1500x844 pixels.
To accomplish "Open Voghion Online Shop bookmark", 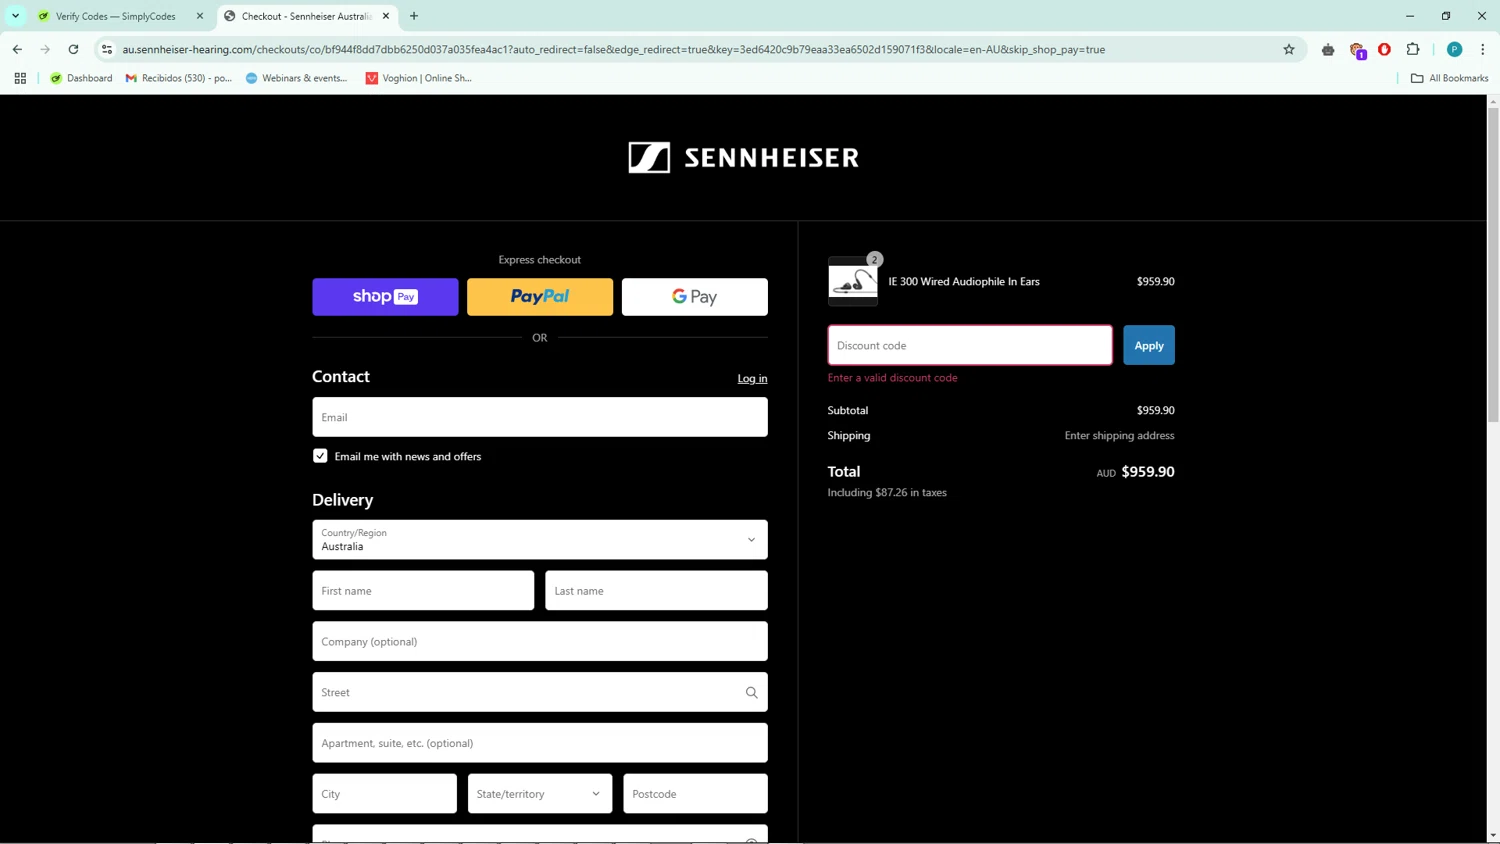I will [418, 78].
